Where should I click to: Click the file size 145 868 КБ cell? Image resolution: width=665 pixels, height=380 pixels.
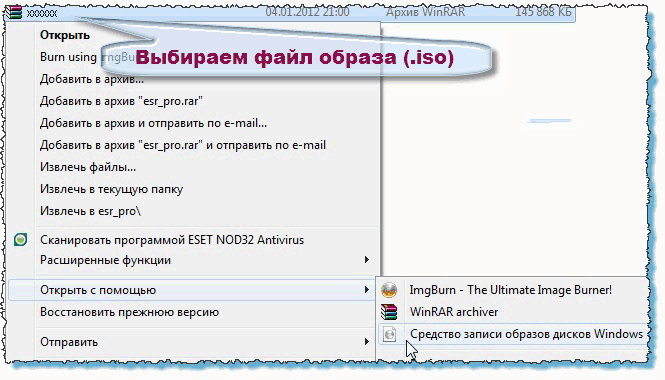(543, 12)
